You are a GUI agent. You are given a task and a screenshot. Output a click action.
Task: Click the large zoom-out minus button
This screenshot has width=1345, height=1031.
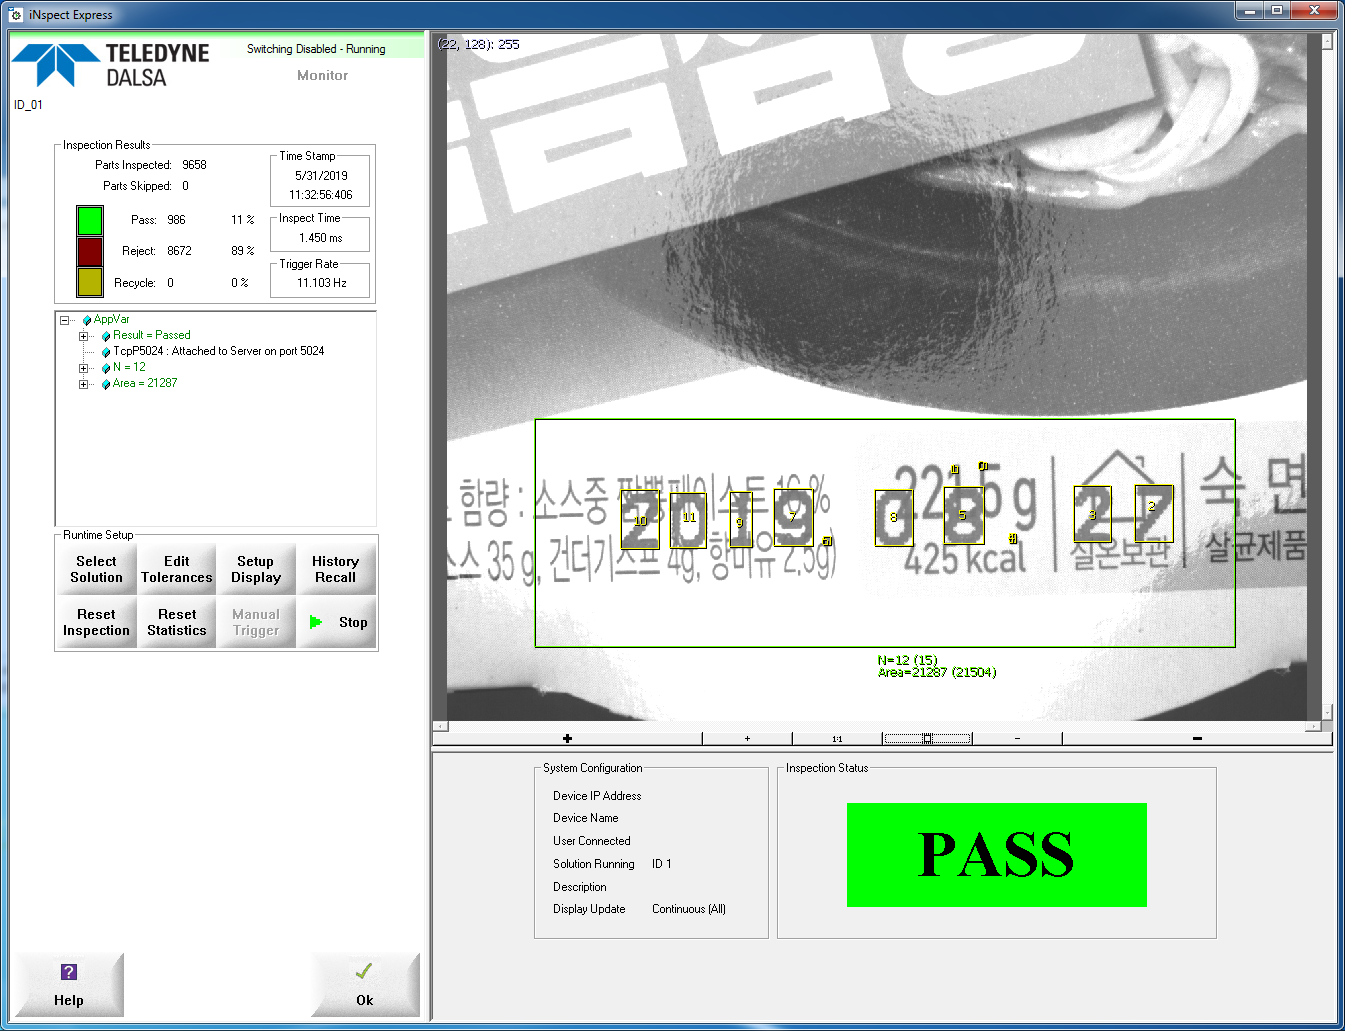(x=1197, y=738)
